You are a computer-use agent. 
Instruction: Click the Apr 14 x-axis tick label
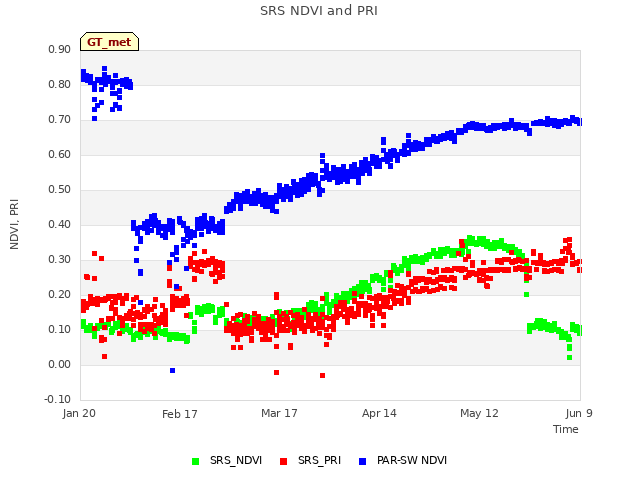click(x=379, y=413)
